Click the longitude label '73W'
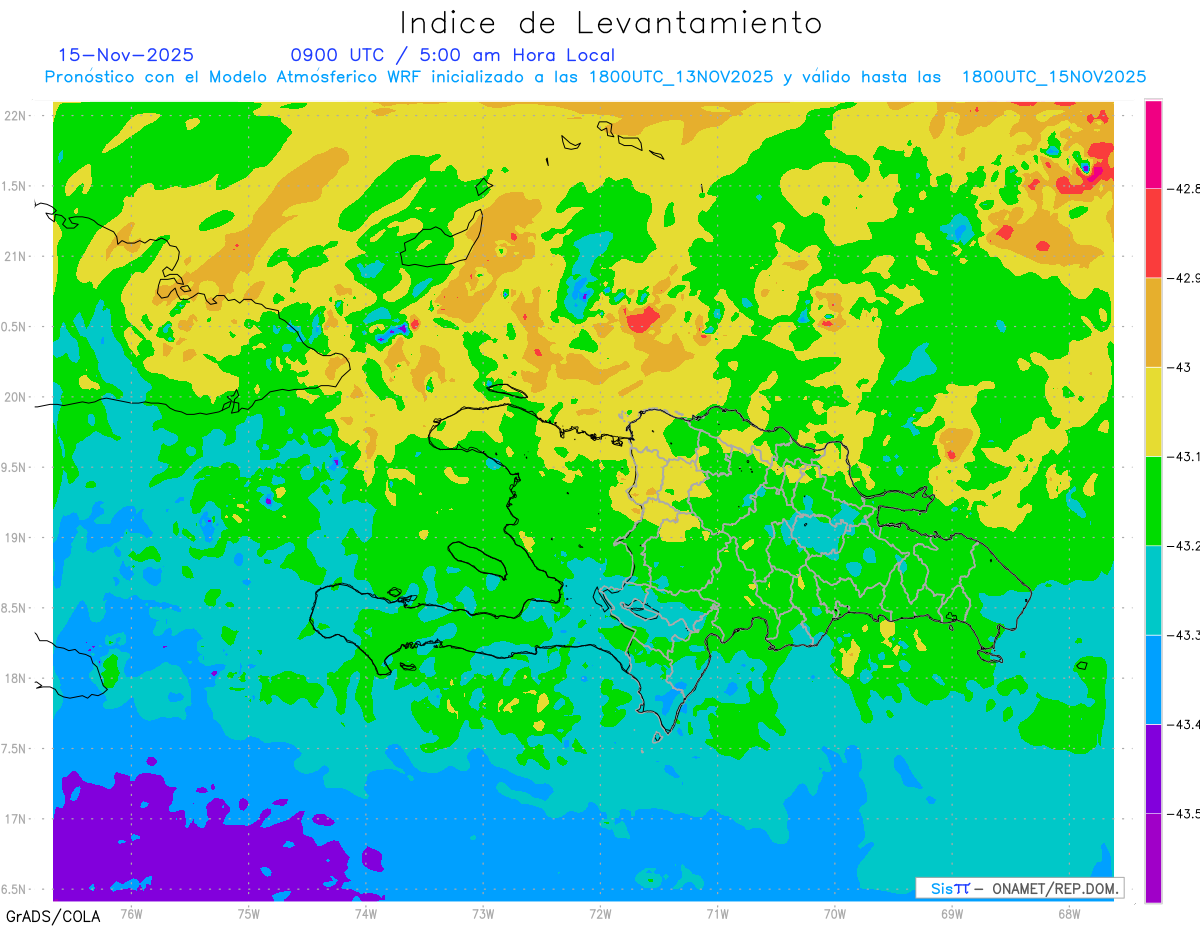The width and height of the screenshot is (1200, 927). click(483, 913)
